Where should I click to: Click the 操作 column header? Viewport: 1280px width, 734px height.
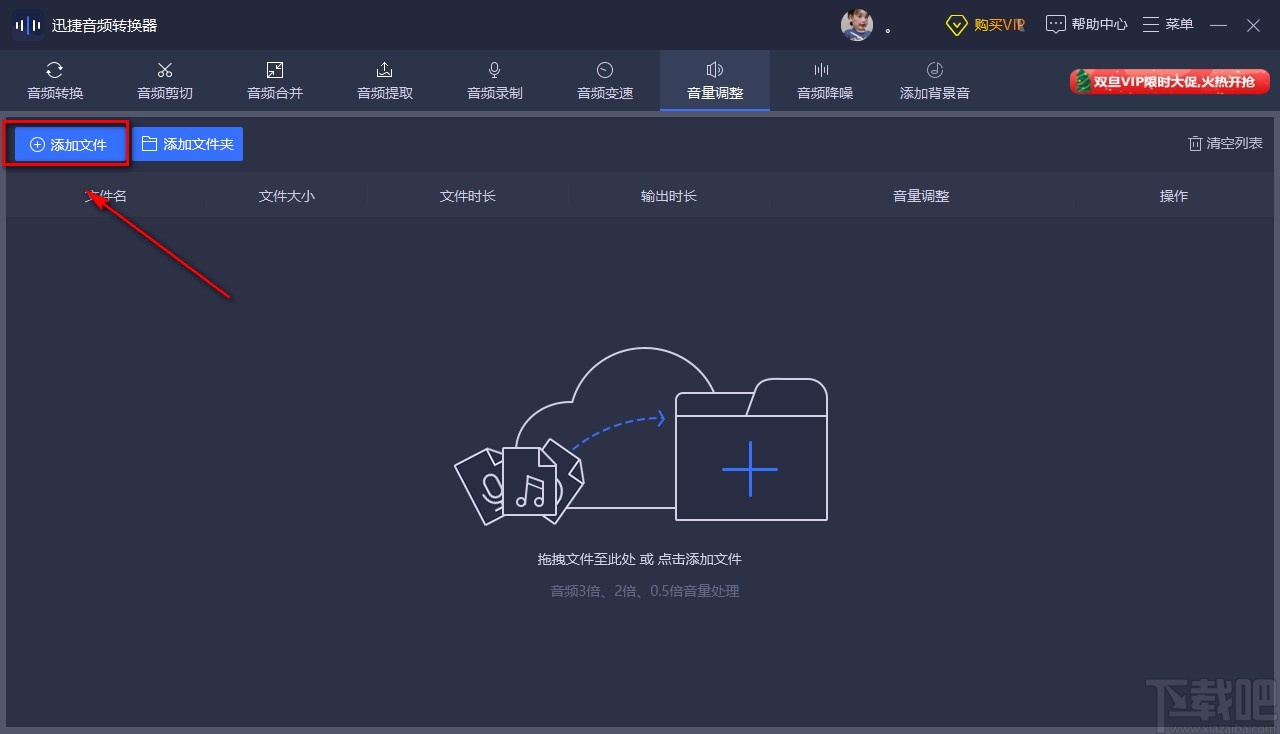1173,196
